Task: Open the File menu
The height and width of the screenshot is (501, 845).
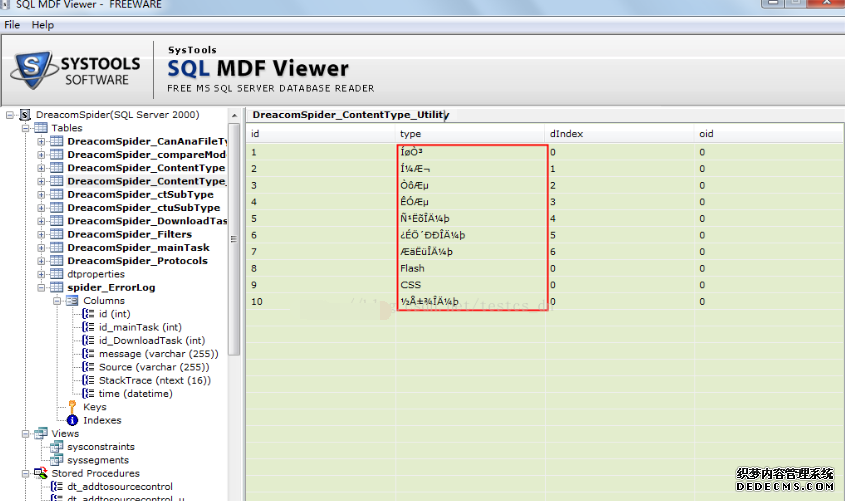Action: (x=12, y=25)
